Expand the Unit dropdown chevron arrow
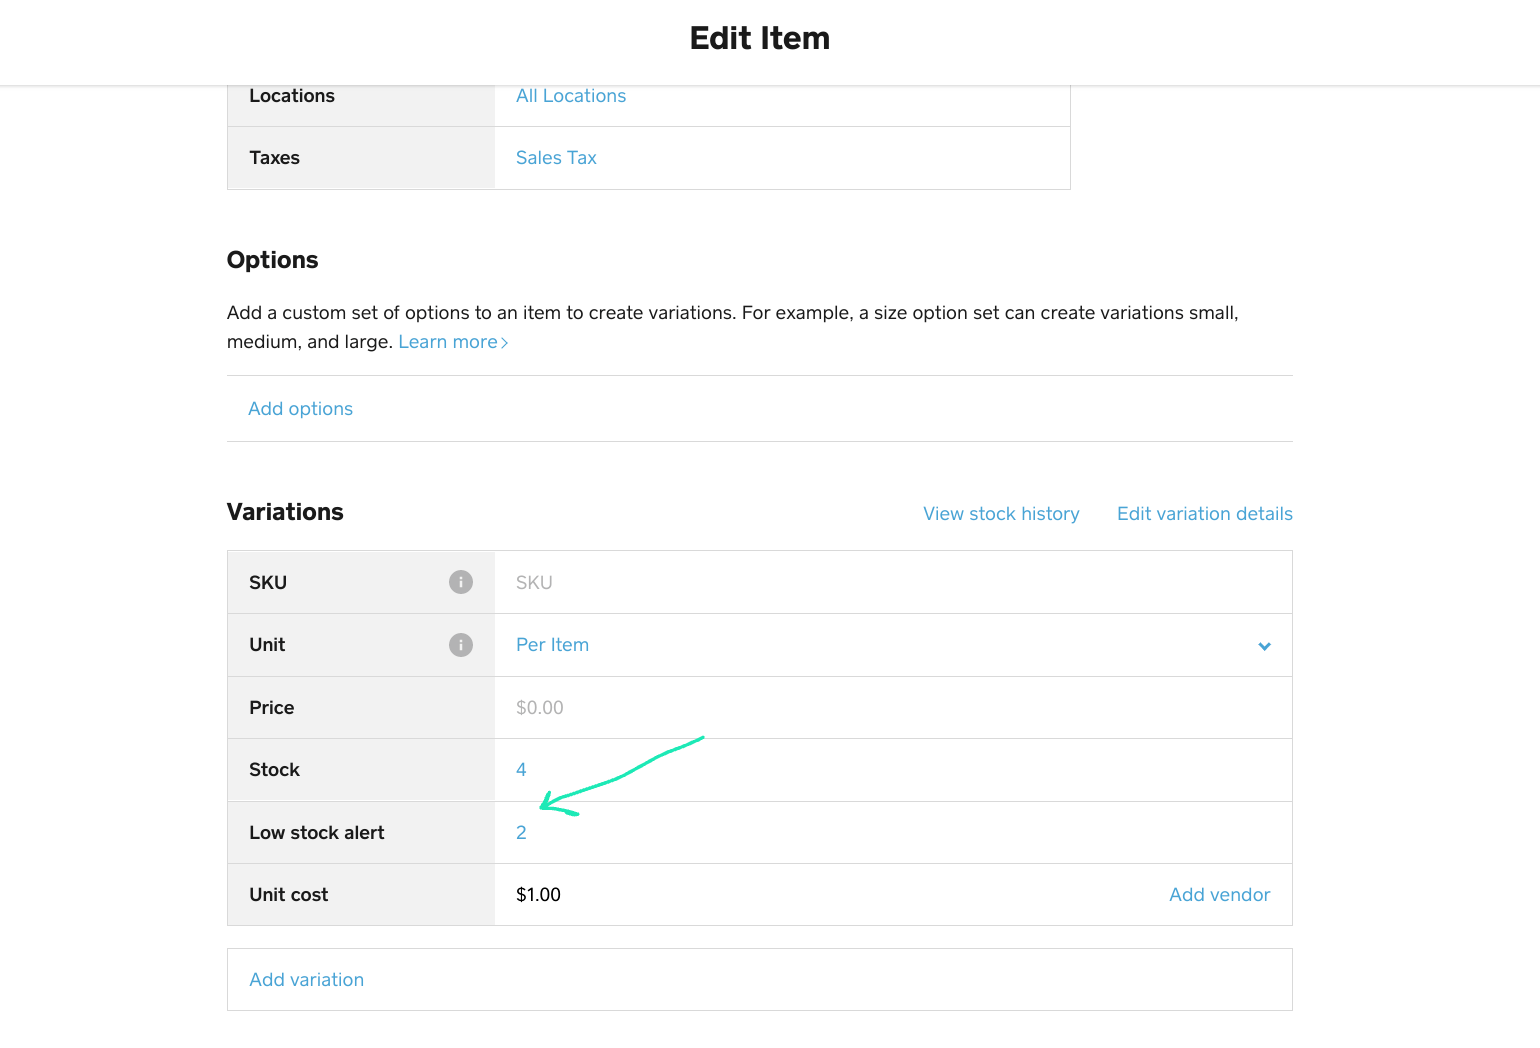The width and height of the screenshot is (1540, 1048). point(1264,646)
